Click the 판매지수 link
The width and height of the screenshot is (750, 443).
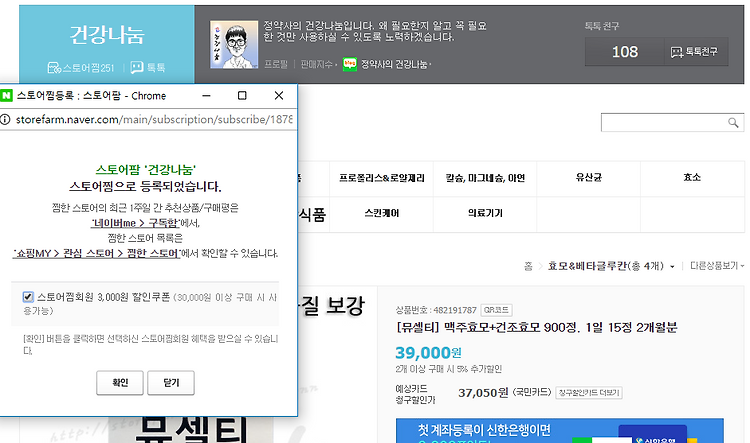point(316,64)
